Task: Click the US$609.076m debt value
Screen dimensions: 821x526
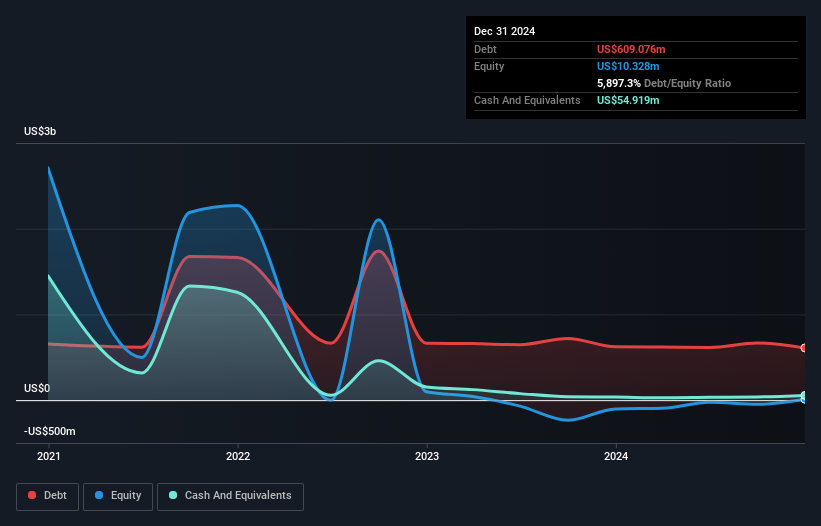Action: (x=631, y=49)
